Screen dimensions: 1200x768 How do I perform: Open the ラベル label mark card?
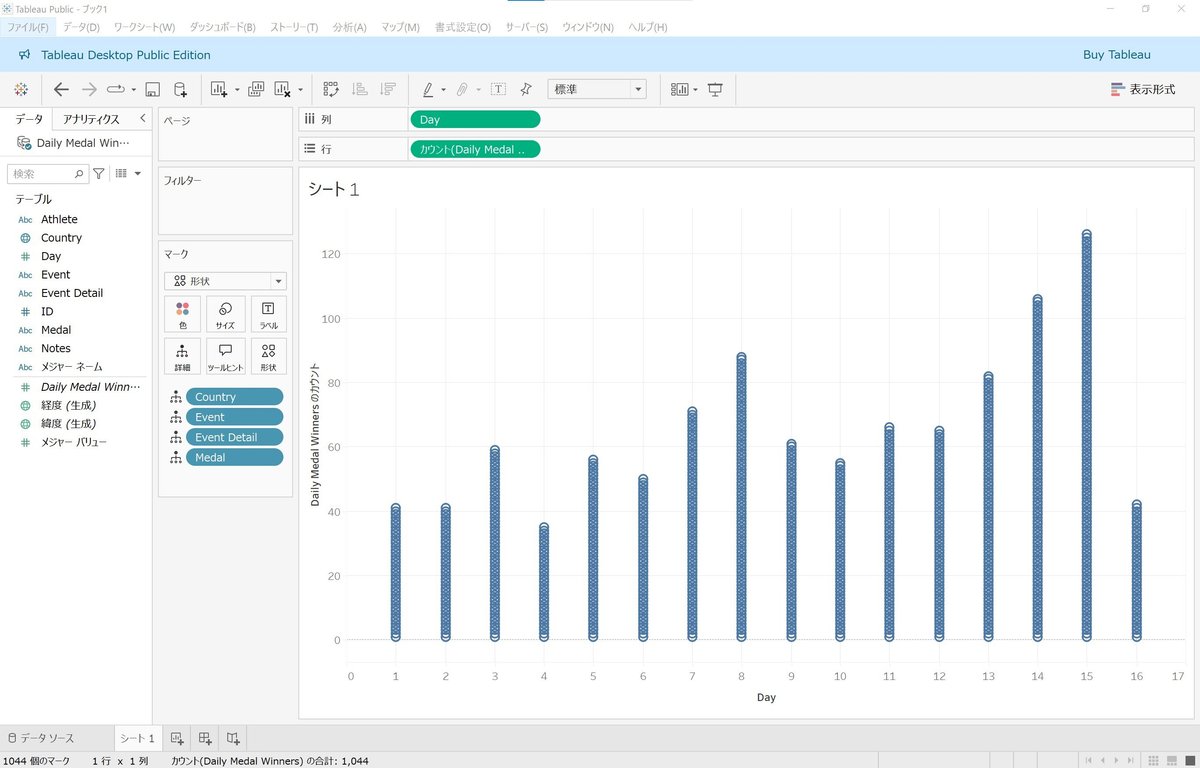[268, 314]
